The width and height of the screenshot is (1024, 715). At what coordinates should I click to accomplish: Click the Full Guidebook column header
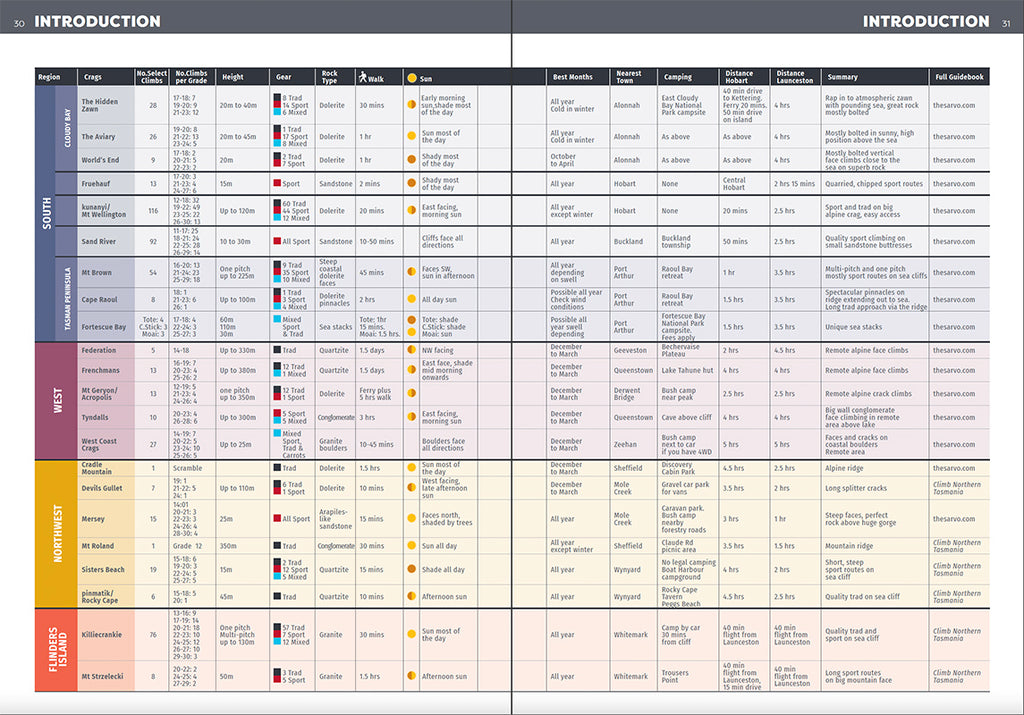959,77
